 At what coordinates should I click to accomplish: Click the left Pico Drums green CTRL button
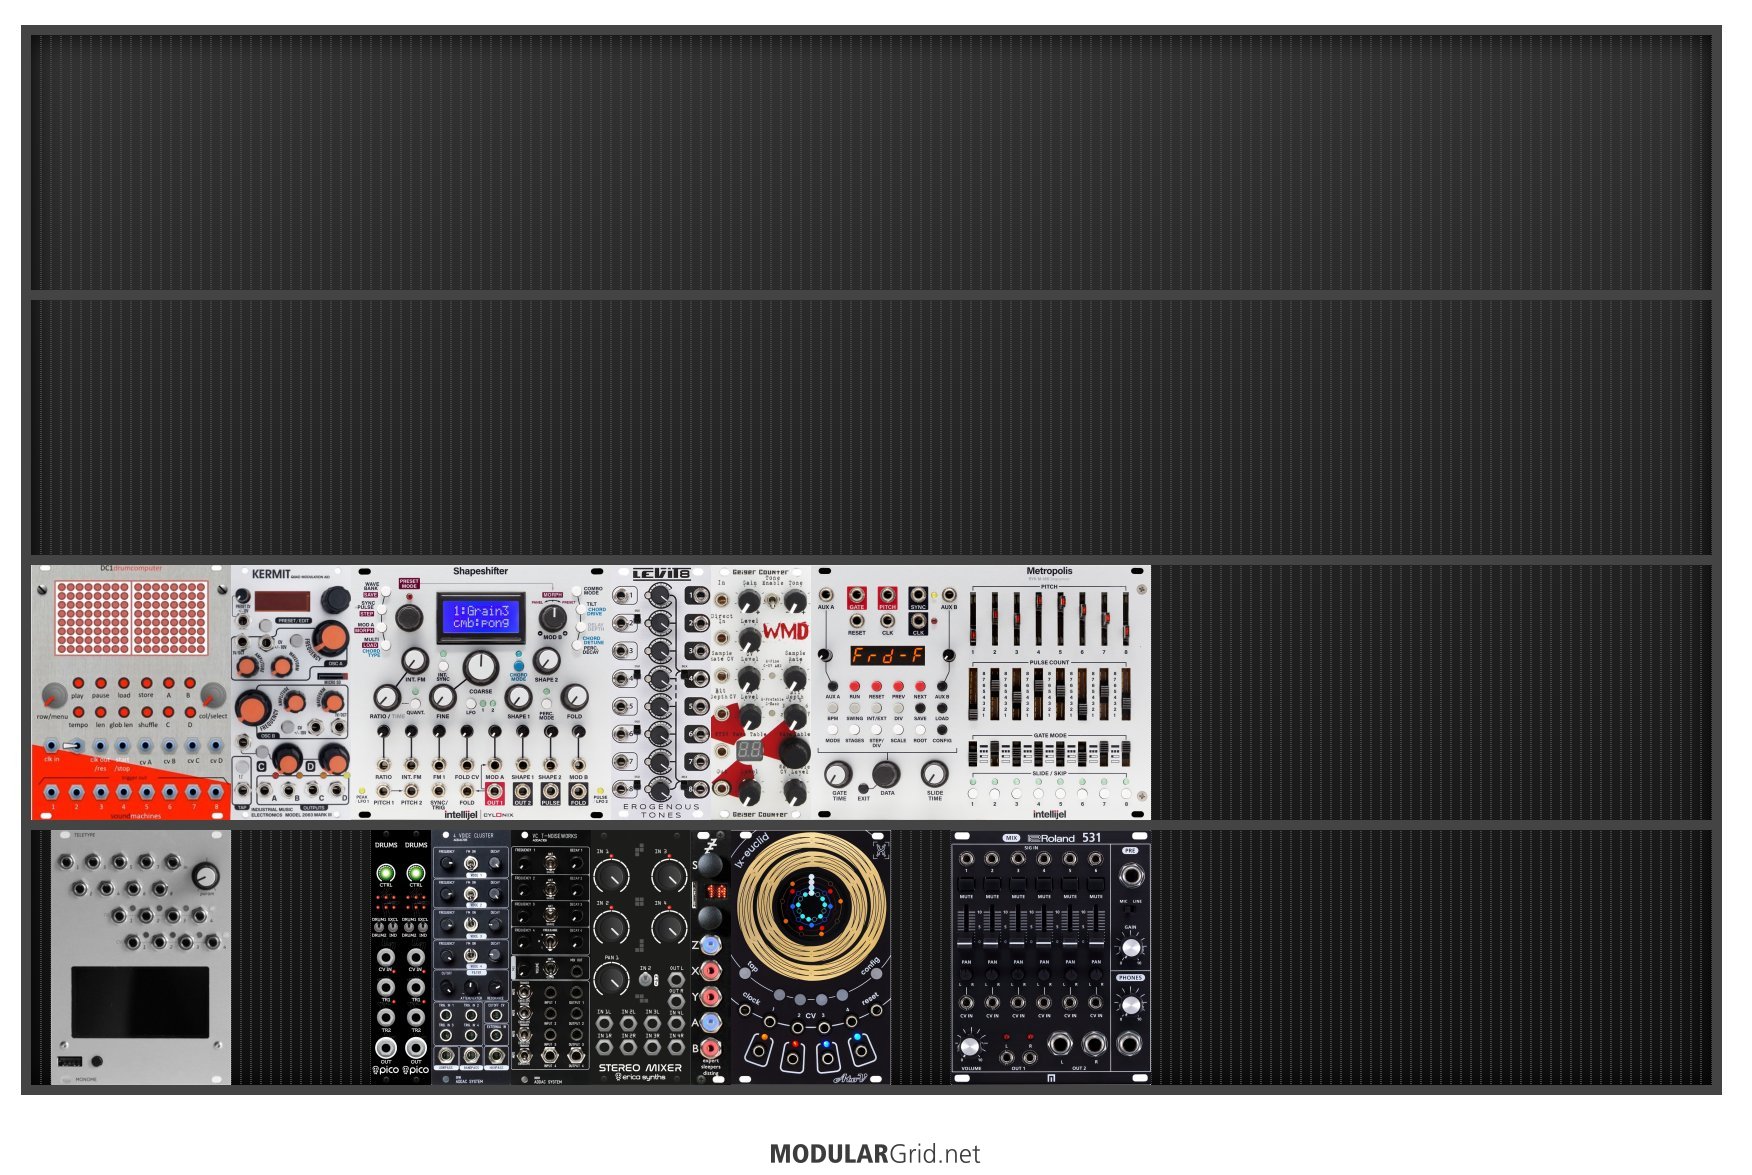coord(386,873)
